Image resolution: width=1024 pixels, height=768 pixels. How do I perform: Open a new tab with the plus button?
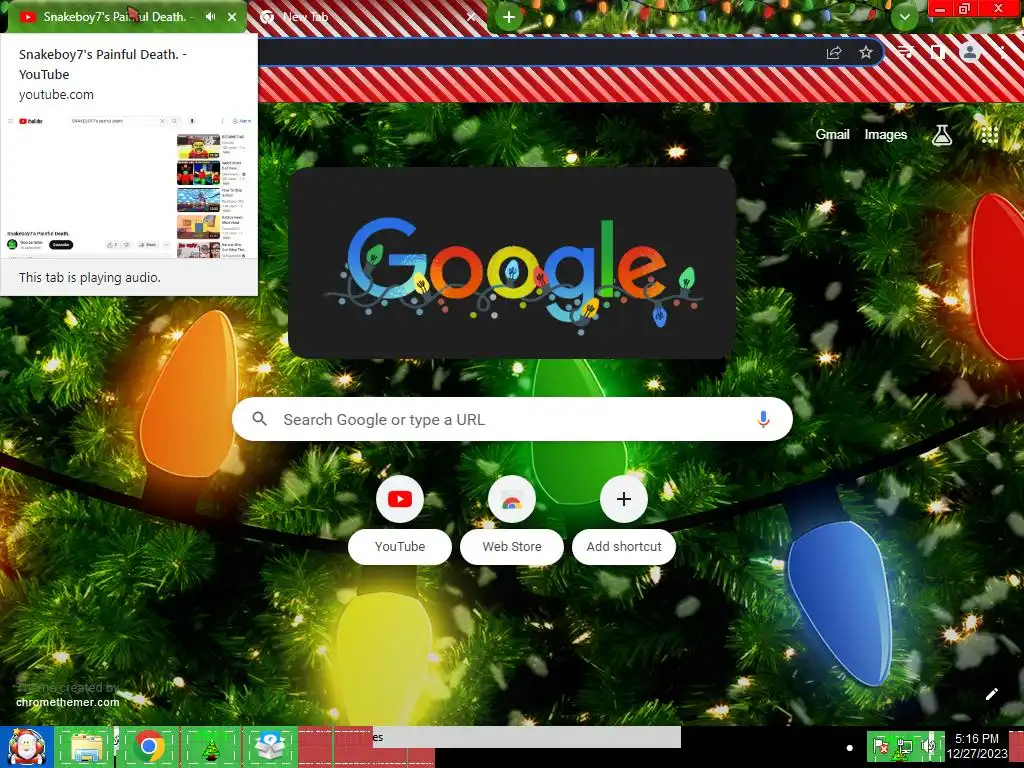509,17
